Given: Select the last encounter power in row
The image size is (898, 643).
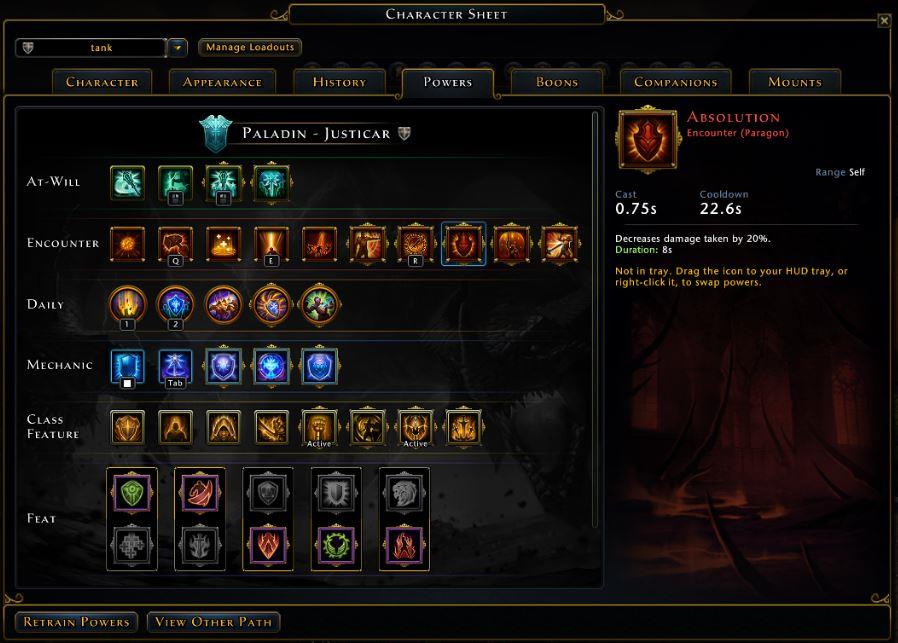Looking at the screenshot, I should [560, 244].
